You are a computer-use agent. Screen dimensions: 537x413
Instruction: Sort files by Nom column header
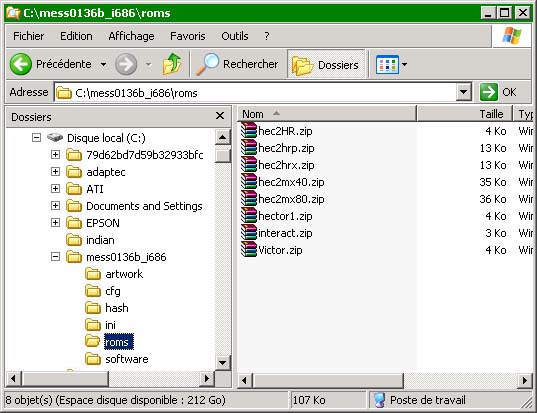(327, 114)
